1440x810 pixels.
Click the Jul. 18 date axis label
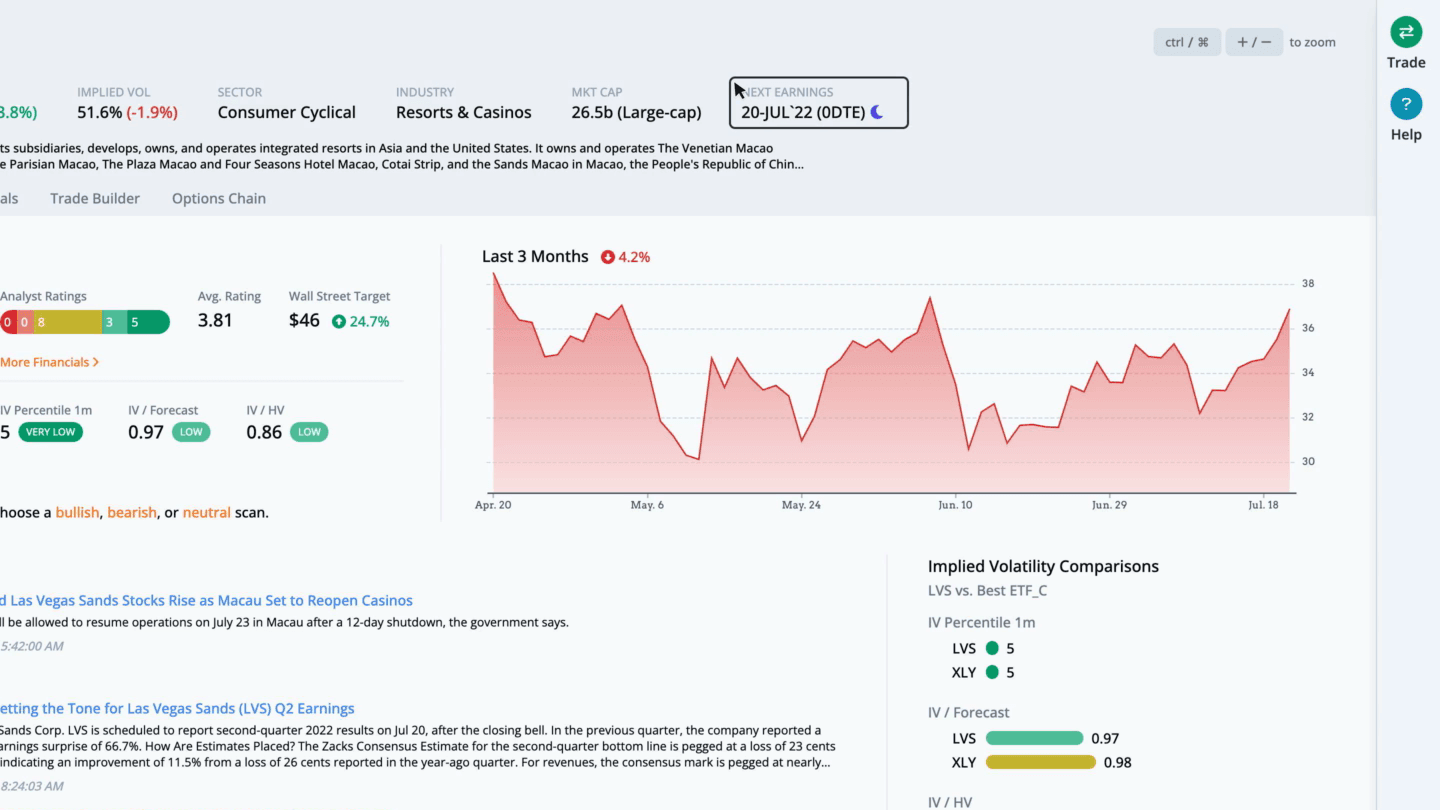[1263, 505]
